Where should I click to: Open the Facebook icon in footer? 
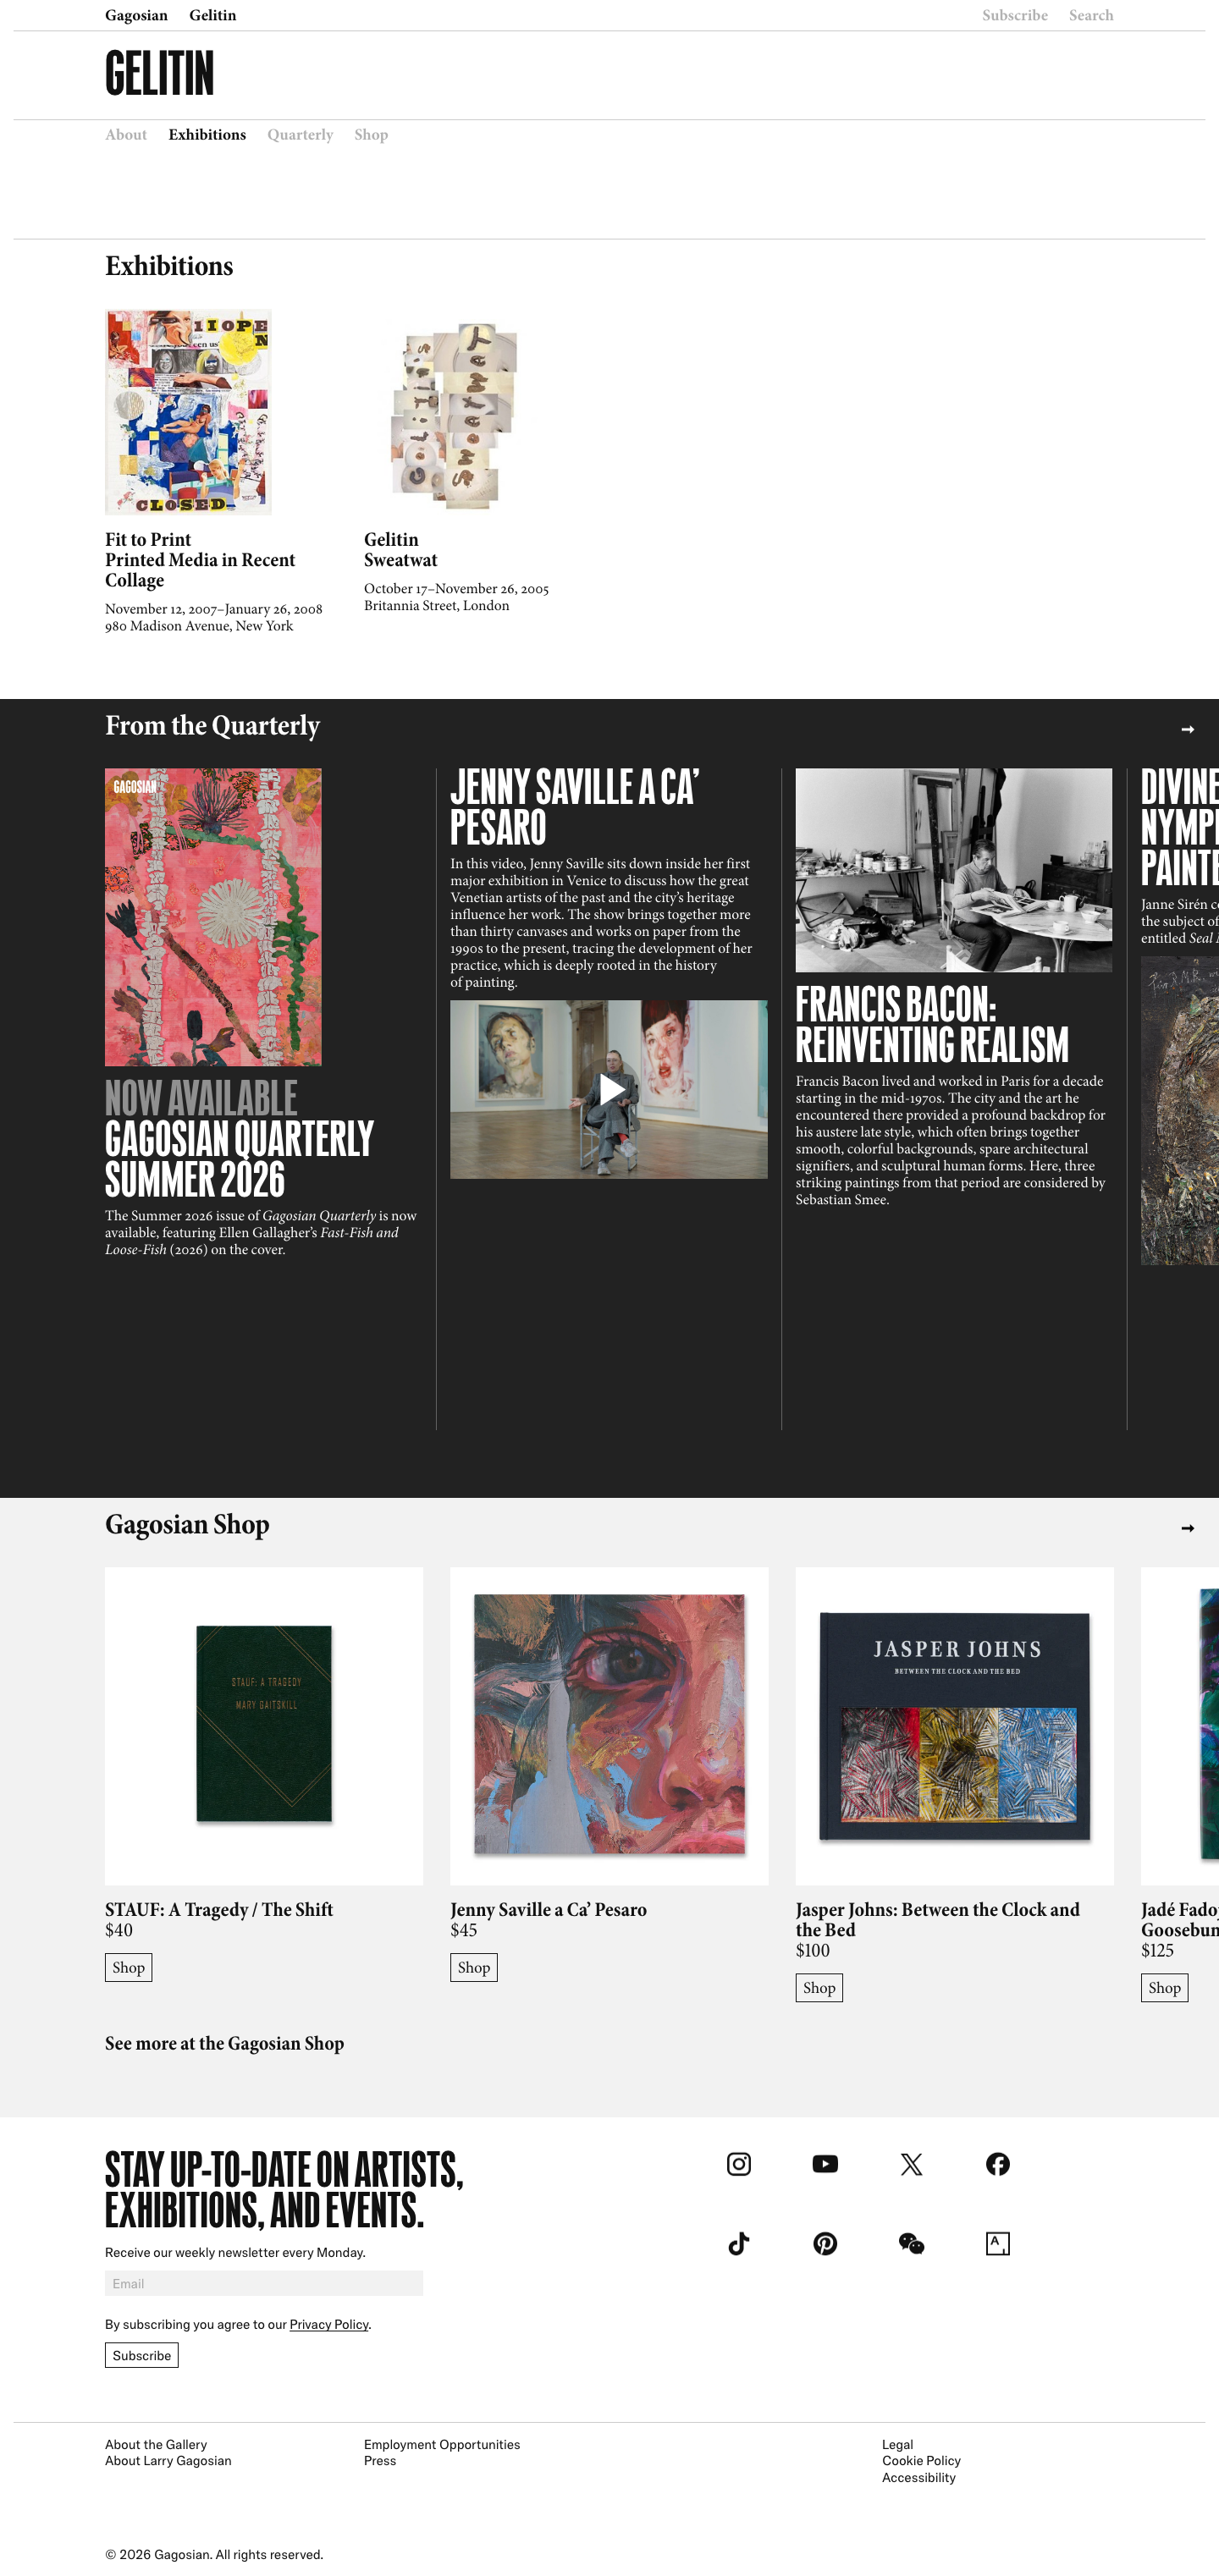coord(997,2164)
